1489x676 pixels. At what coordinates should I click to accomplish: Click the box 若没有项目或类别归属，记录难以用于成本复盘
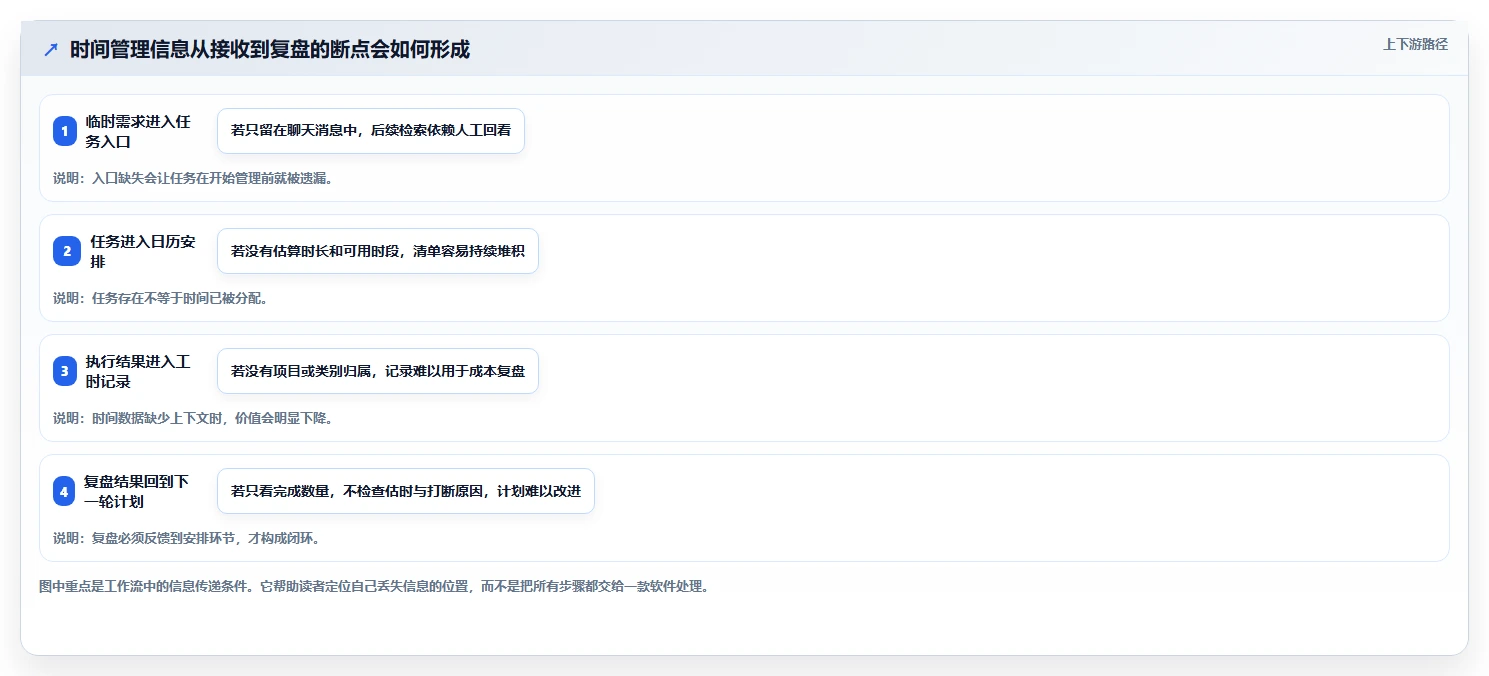coord(378,371)
